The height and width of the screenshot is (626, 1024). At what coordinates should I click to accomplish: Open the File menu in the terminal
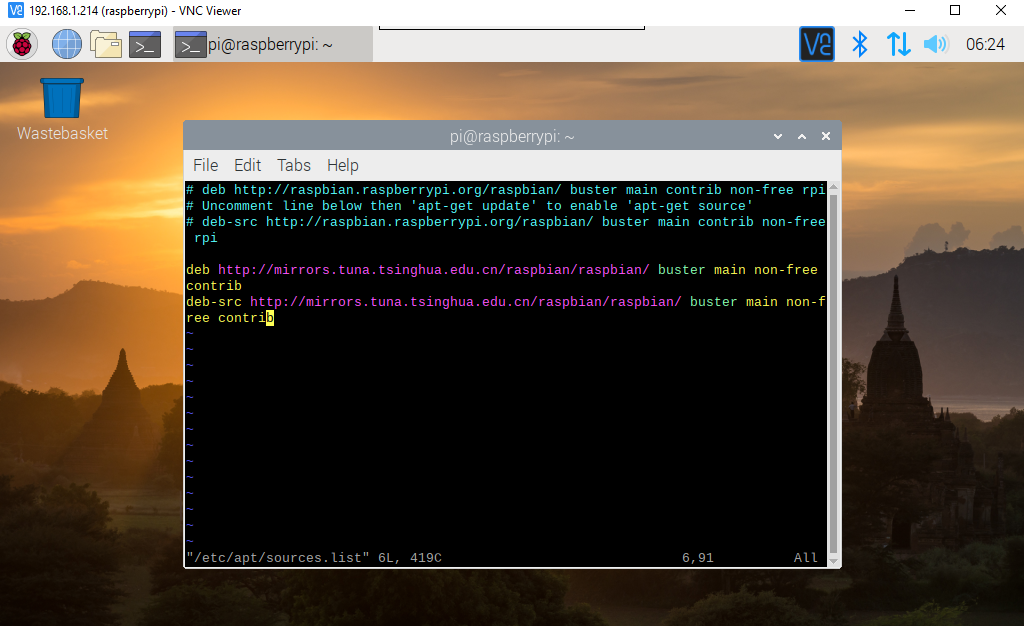(206, 165)
